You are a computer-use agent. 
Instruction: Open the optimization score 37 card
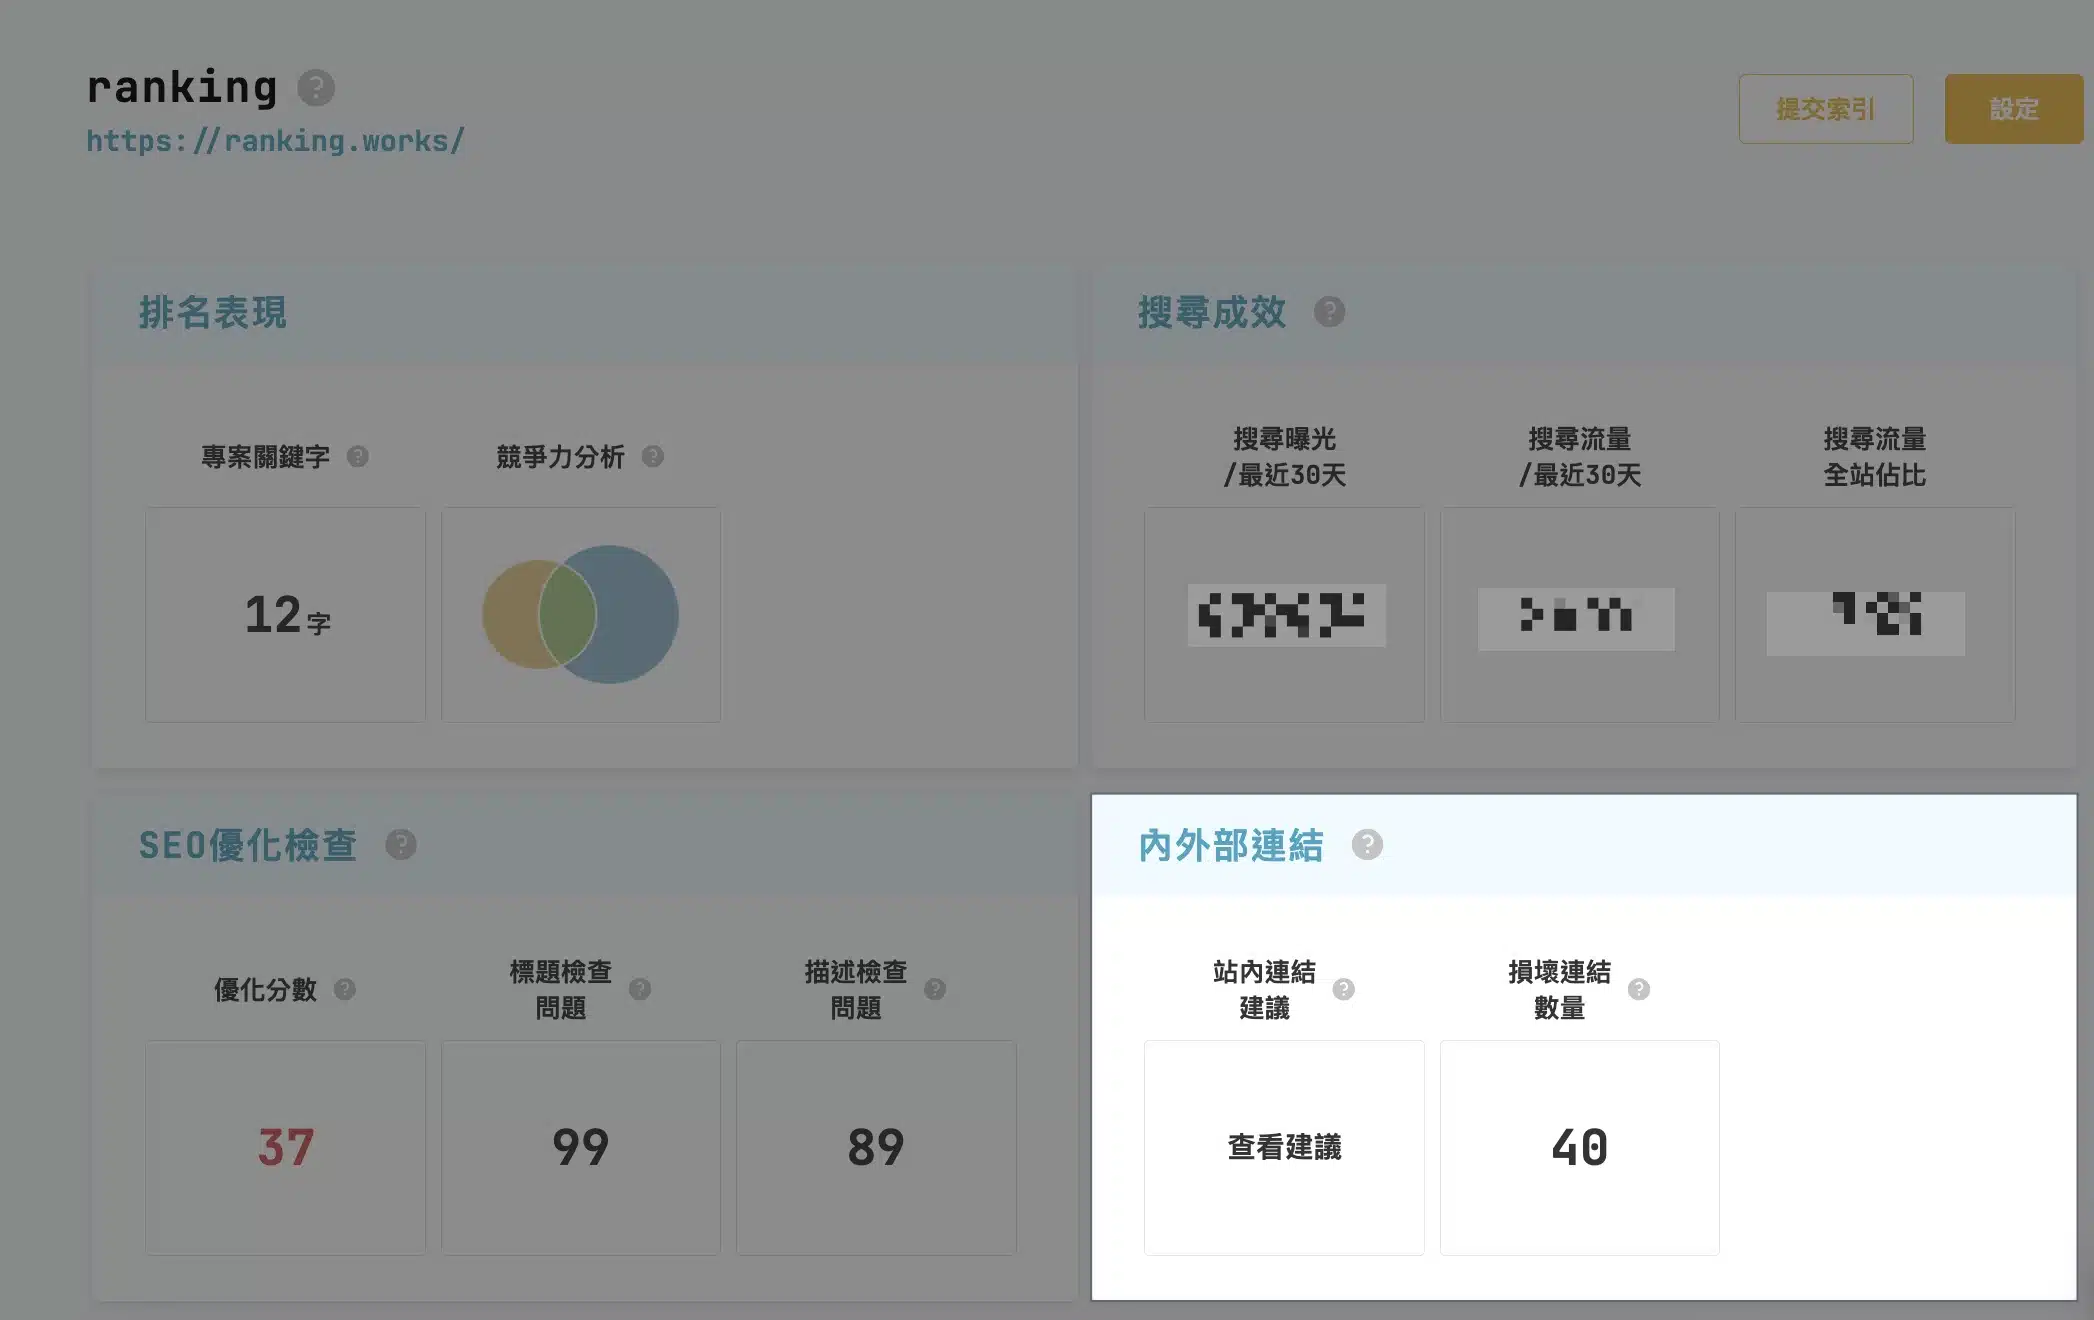click(285, 1147)
